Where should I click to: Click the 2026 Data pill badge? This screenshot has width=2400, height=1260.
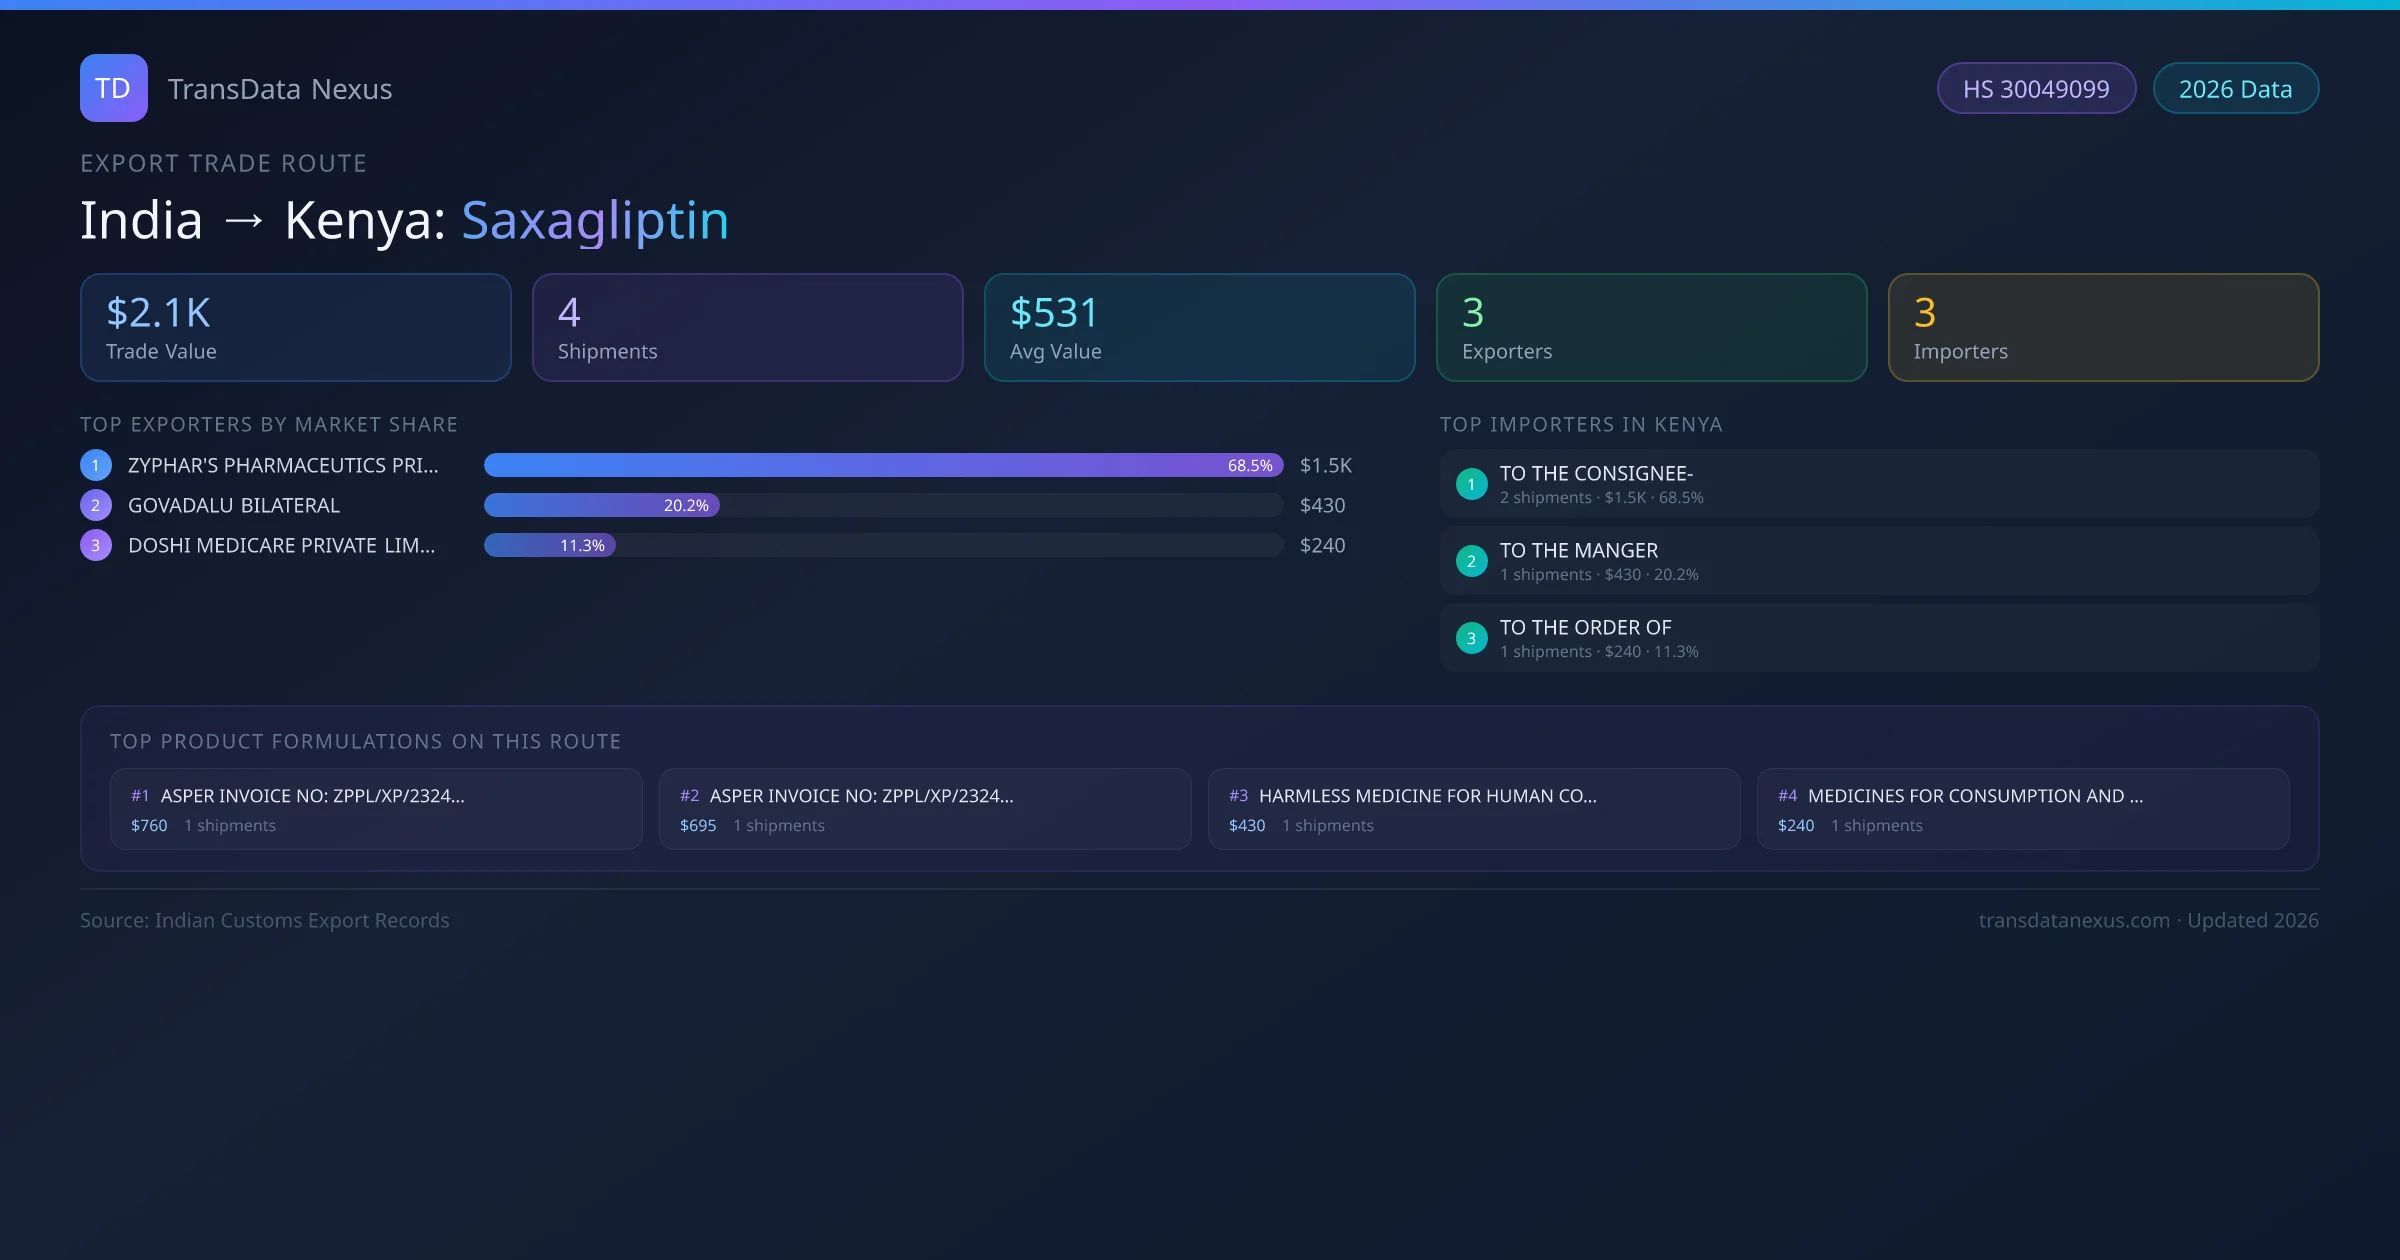(2235, 89)
